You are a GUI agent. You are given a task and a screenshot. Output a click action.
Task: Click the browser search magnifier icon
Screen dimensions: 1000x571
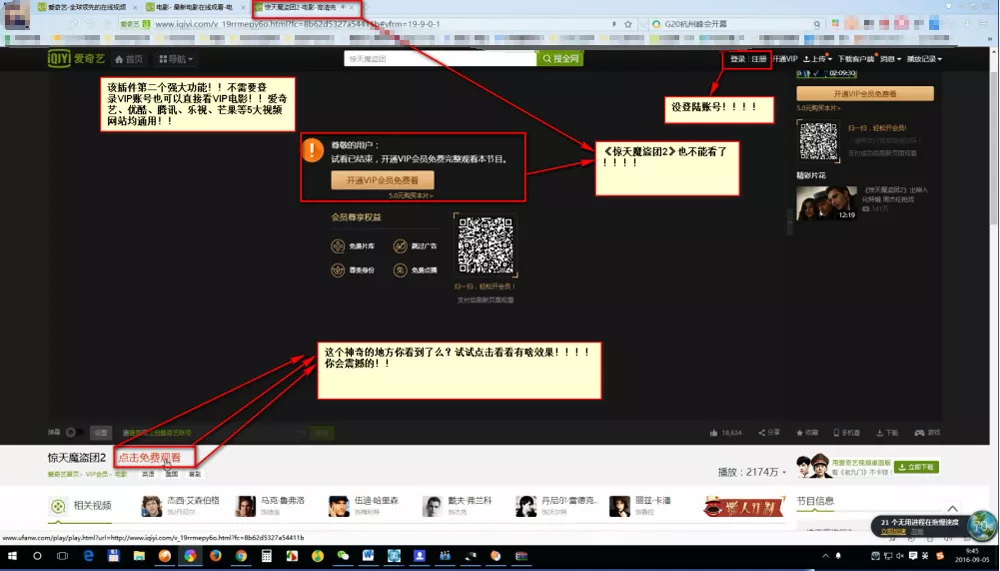[816, 24]
